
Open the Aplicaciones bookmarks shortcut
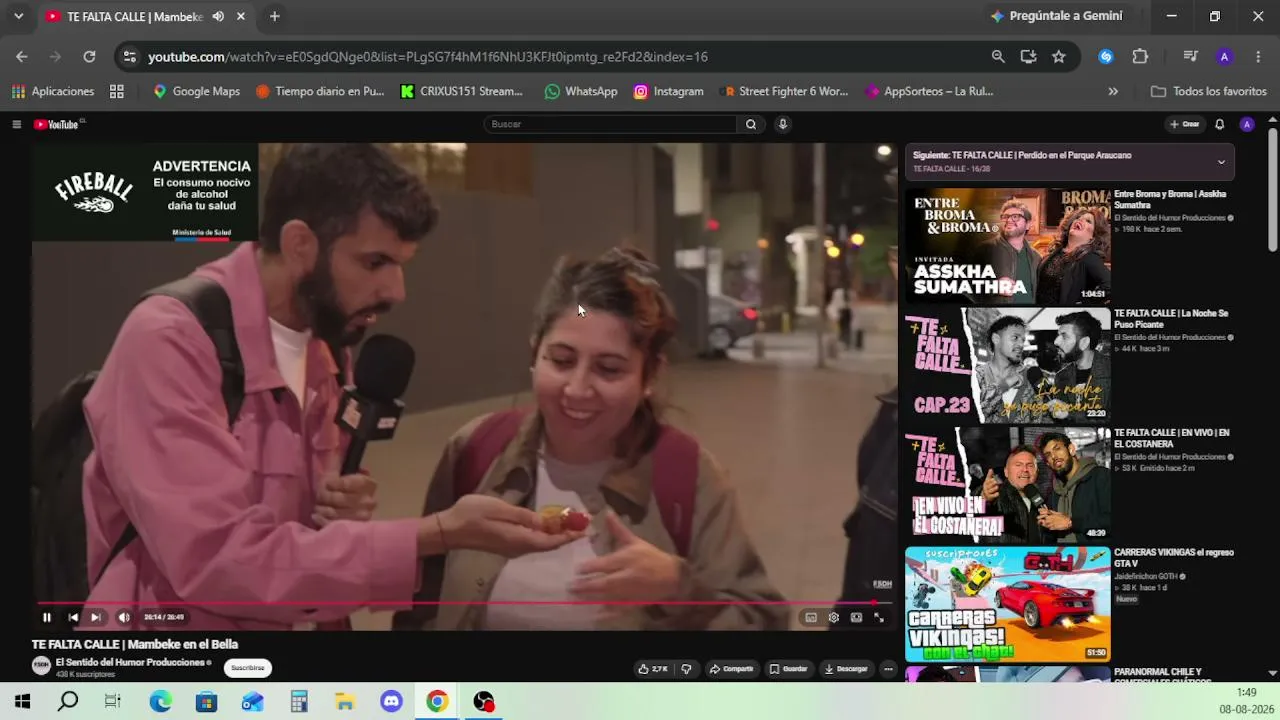coord(53,91)
